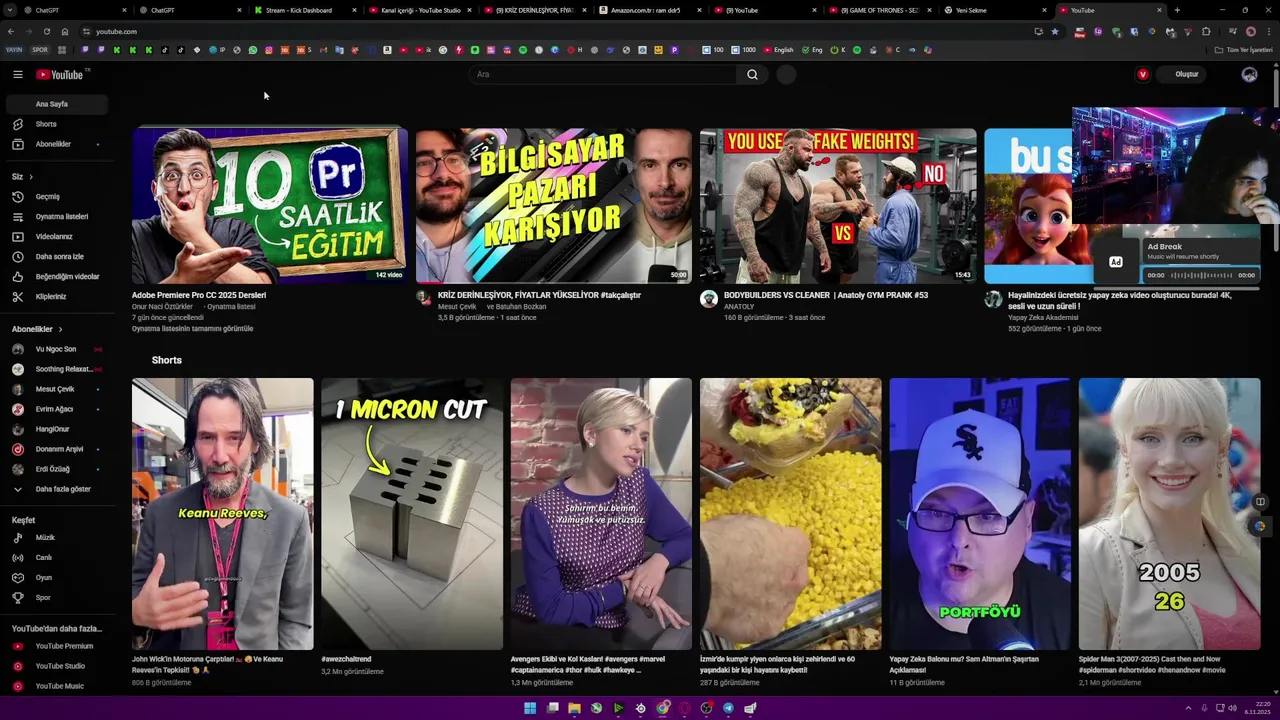
Task: Select Ana Sayfa in sidebar
Action: (x=56, y=104)
